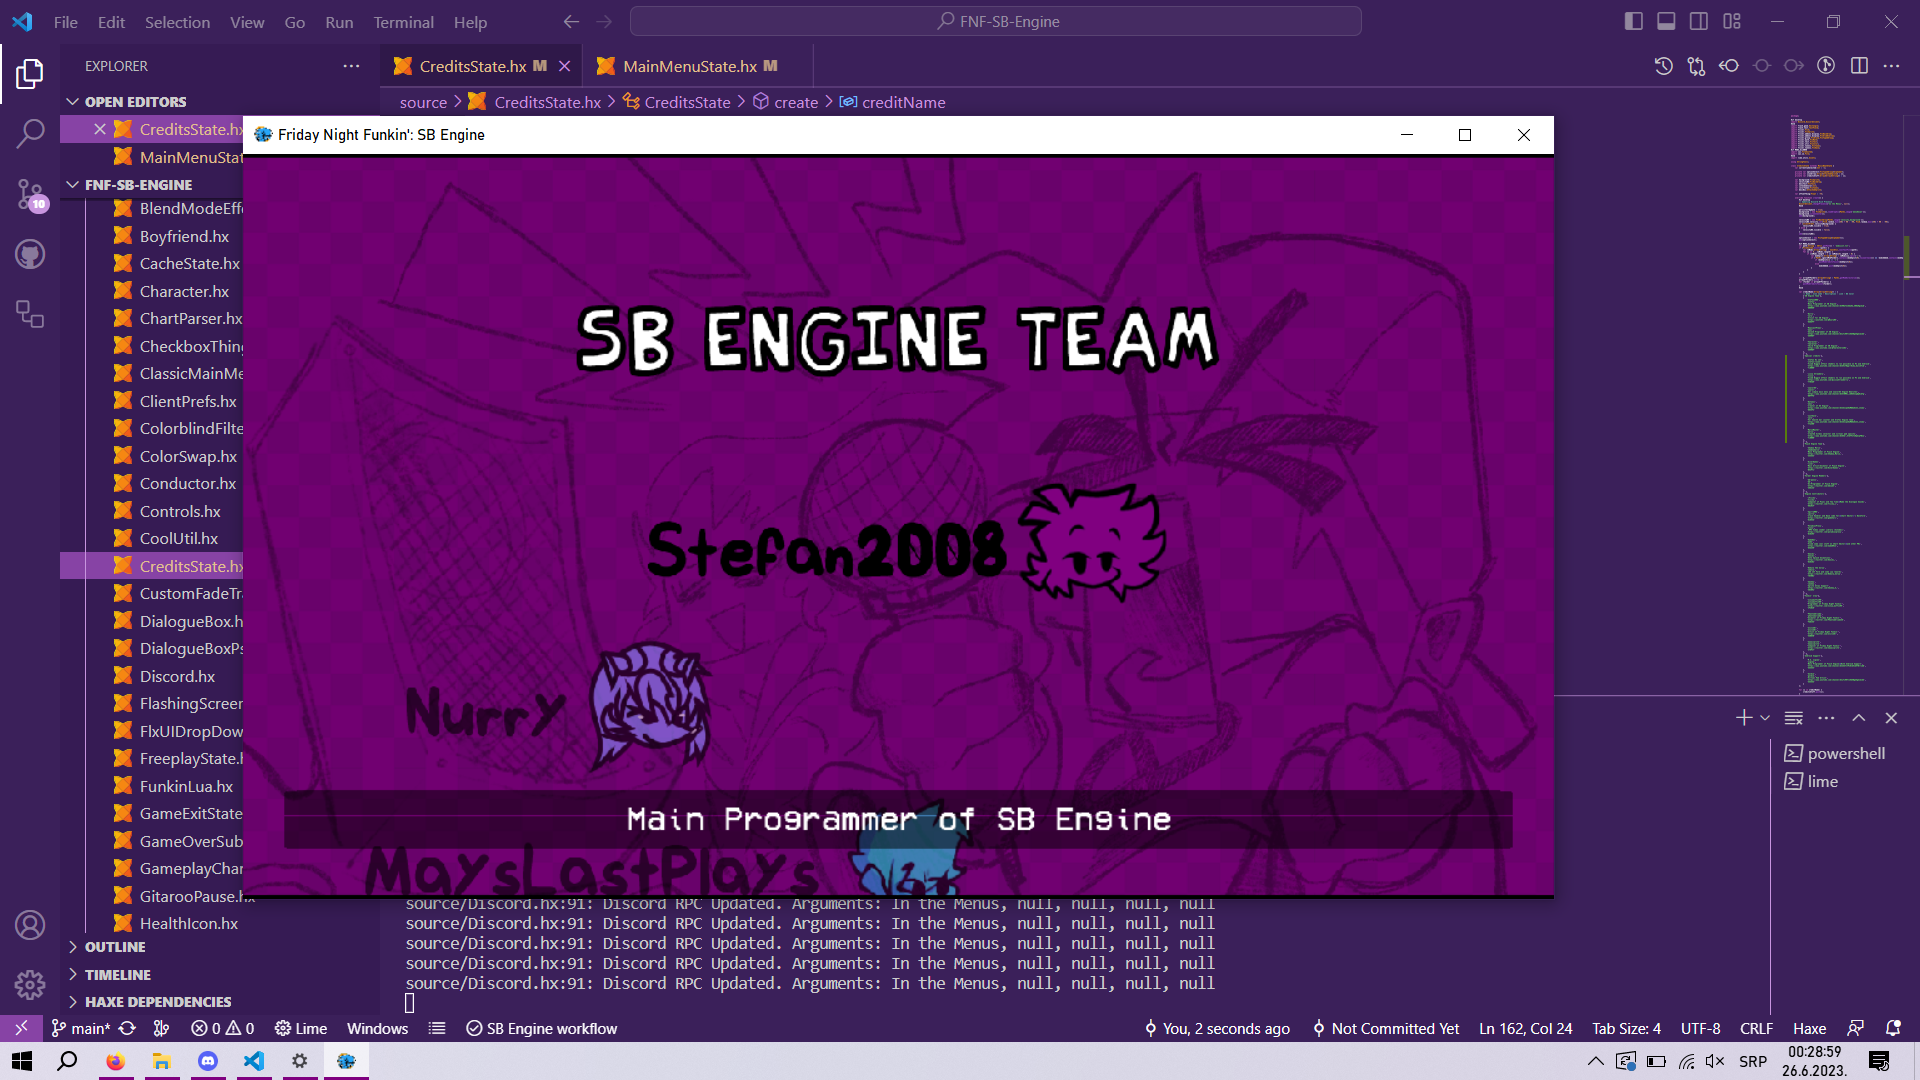Open the Extensions view

click(30, 315)
